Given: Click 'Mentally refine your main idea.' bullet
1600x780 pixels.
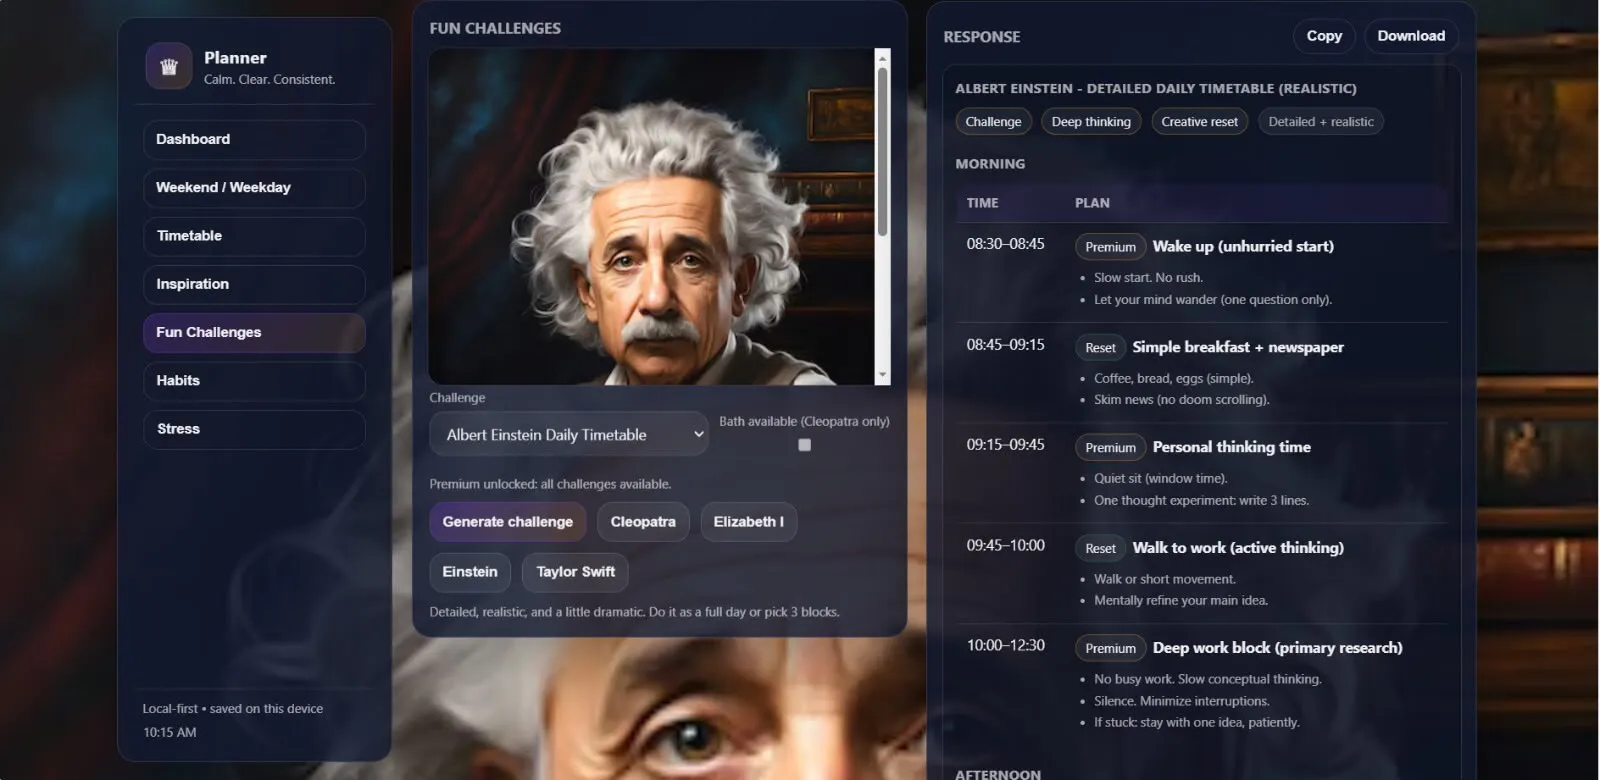Looking at the screenshot, I should point(1180,601).
